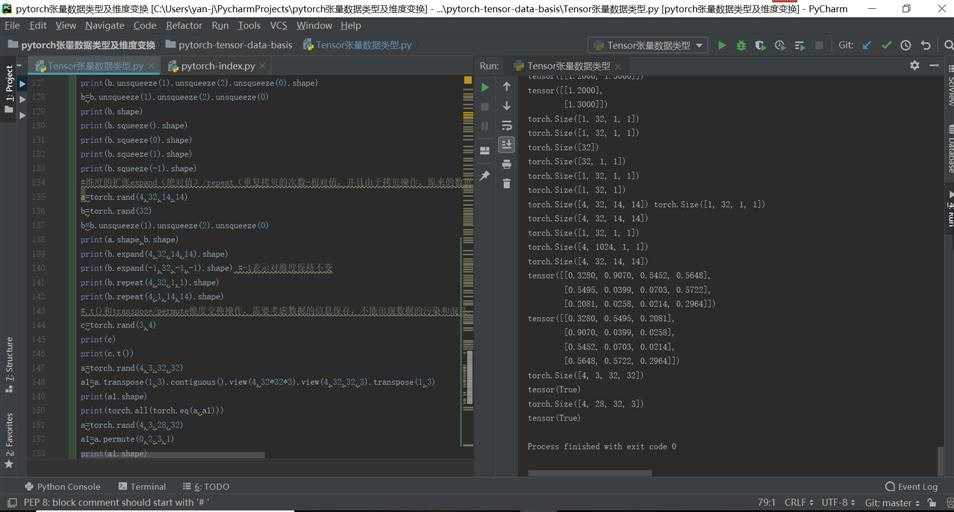Print the Run console output
The width and height of the screenshot is (954, 512).
click(x=506, y=164)
